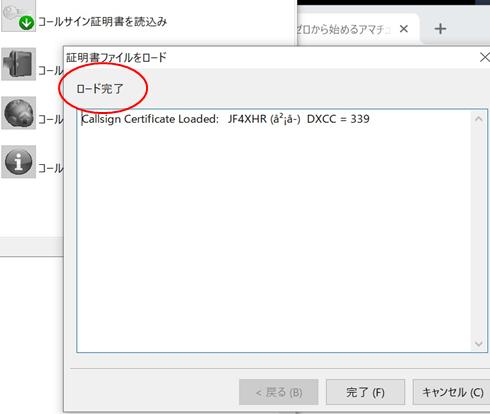This screenshot has width=490, height=414.
Task: Click the scrollbar up arrow in log area
Action: tap(479, 119)
